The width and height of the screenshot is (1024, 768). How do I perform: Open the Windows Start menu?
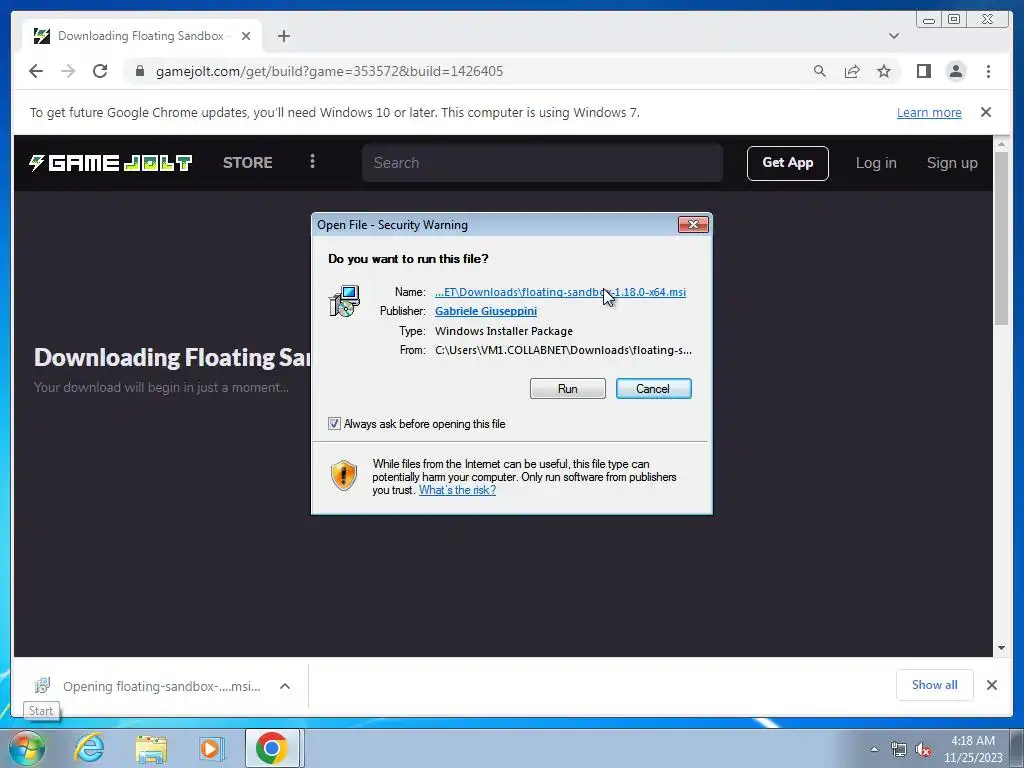(x=26, y=748)
